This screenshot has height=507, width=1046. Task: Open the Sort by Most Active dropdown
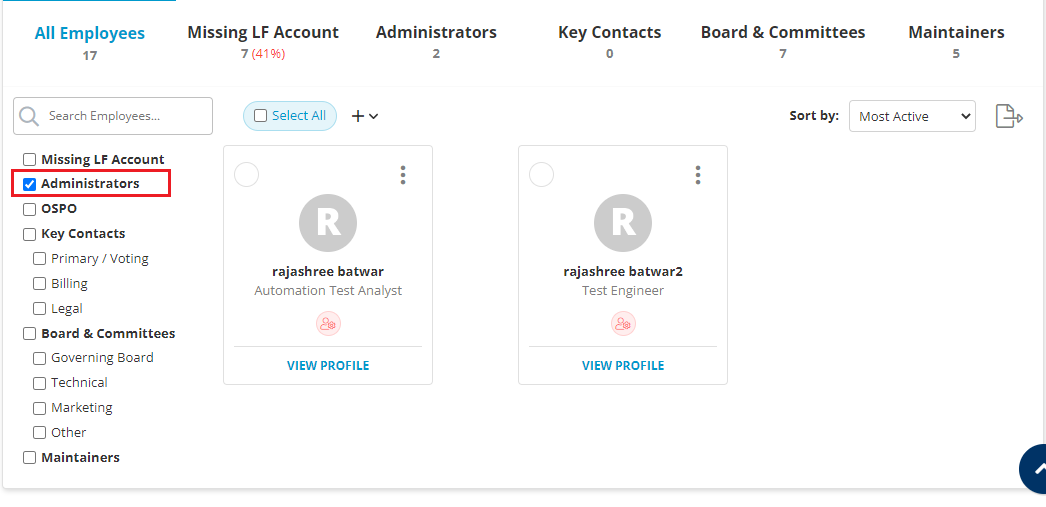point(911,116)
